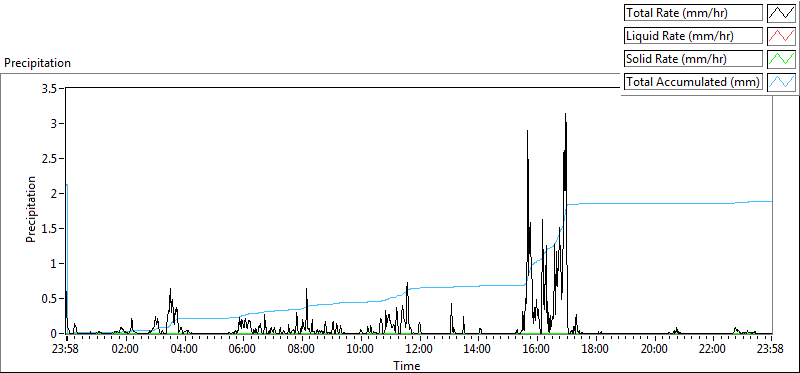Screen dimensions: 800x373
Task: Select the 'Liquid Rate (mm/hr)' legend label
Action: [x=693, y=36]
